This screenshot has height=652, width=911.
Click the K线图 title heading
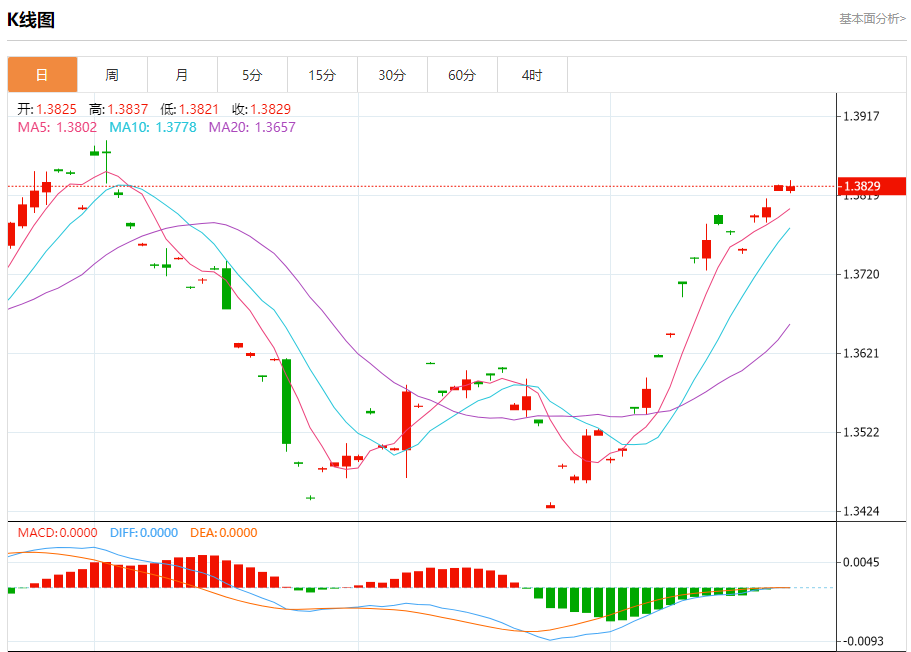[x=31, y=20]
